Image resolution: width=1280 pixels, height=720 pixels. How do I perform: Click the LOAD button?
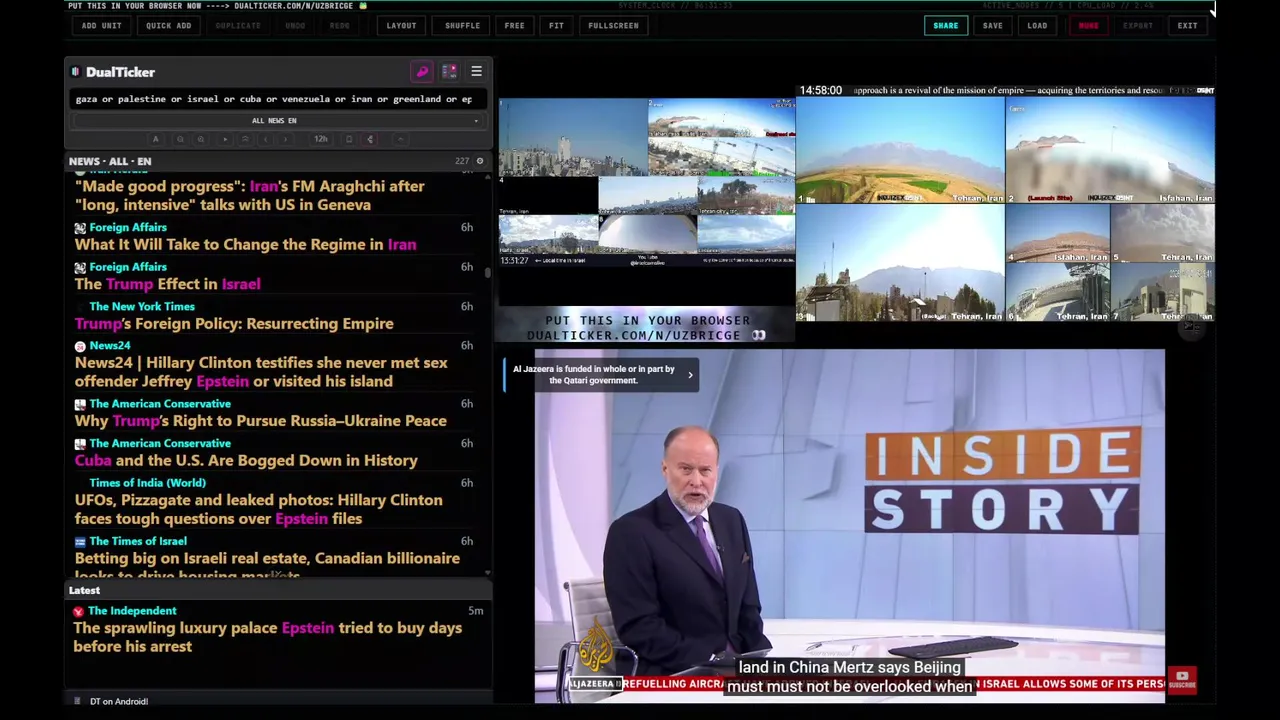pos(1037,25)
